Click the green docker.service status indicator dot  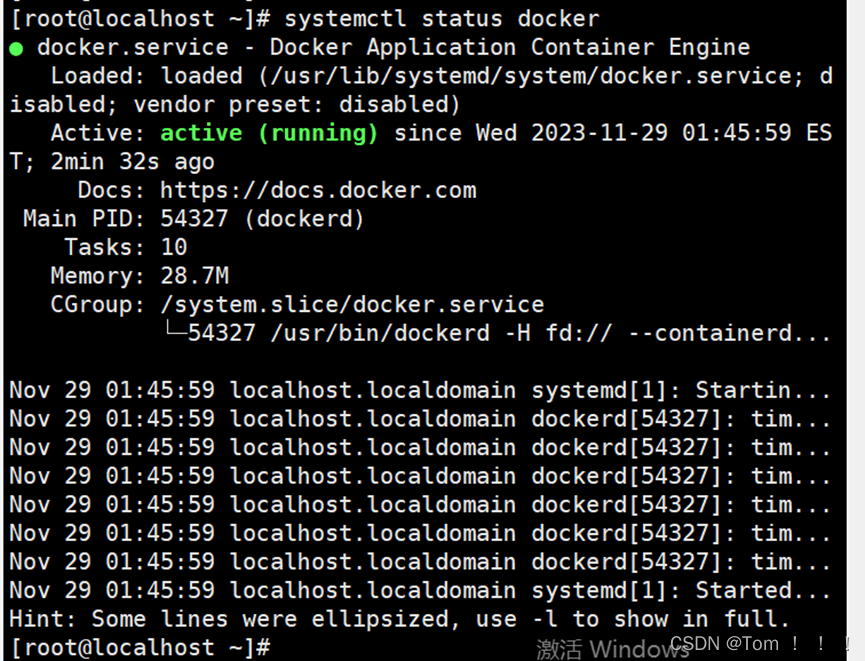(x=14, y=47)
